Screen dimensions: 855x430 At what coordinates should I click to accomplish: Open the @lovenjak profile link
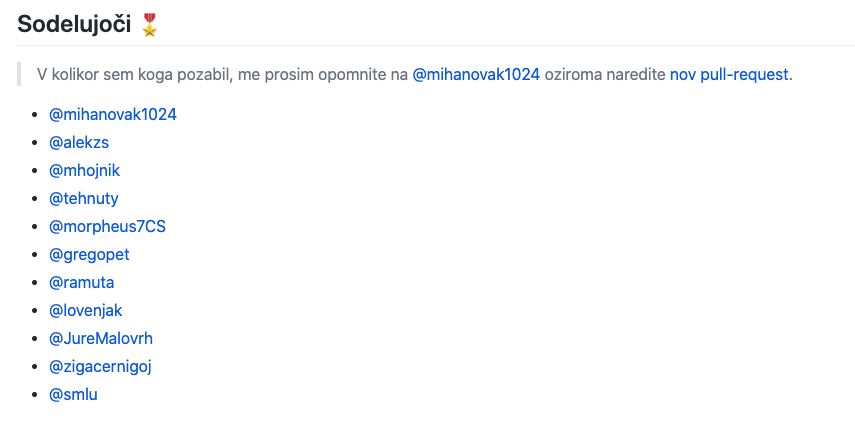pyautogui.click(x=86, y=311)
